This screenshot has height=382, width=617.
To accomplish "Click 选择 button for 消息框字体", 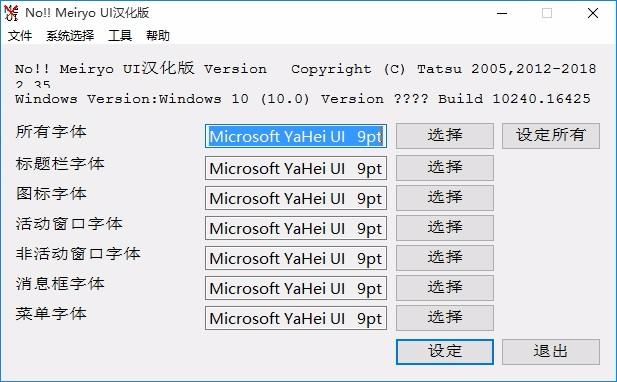I will [x=445, y=288].
